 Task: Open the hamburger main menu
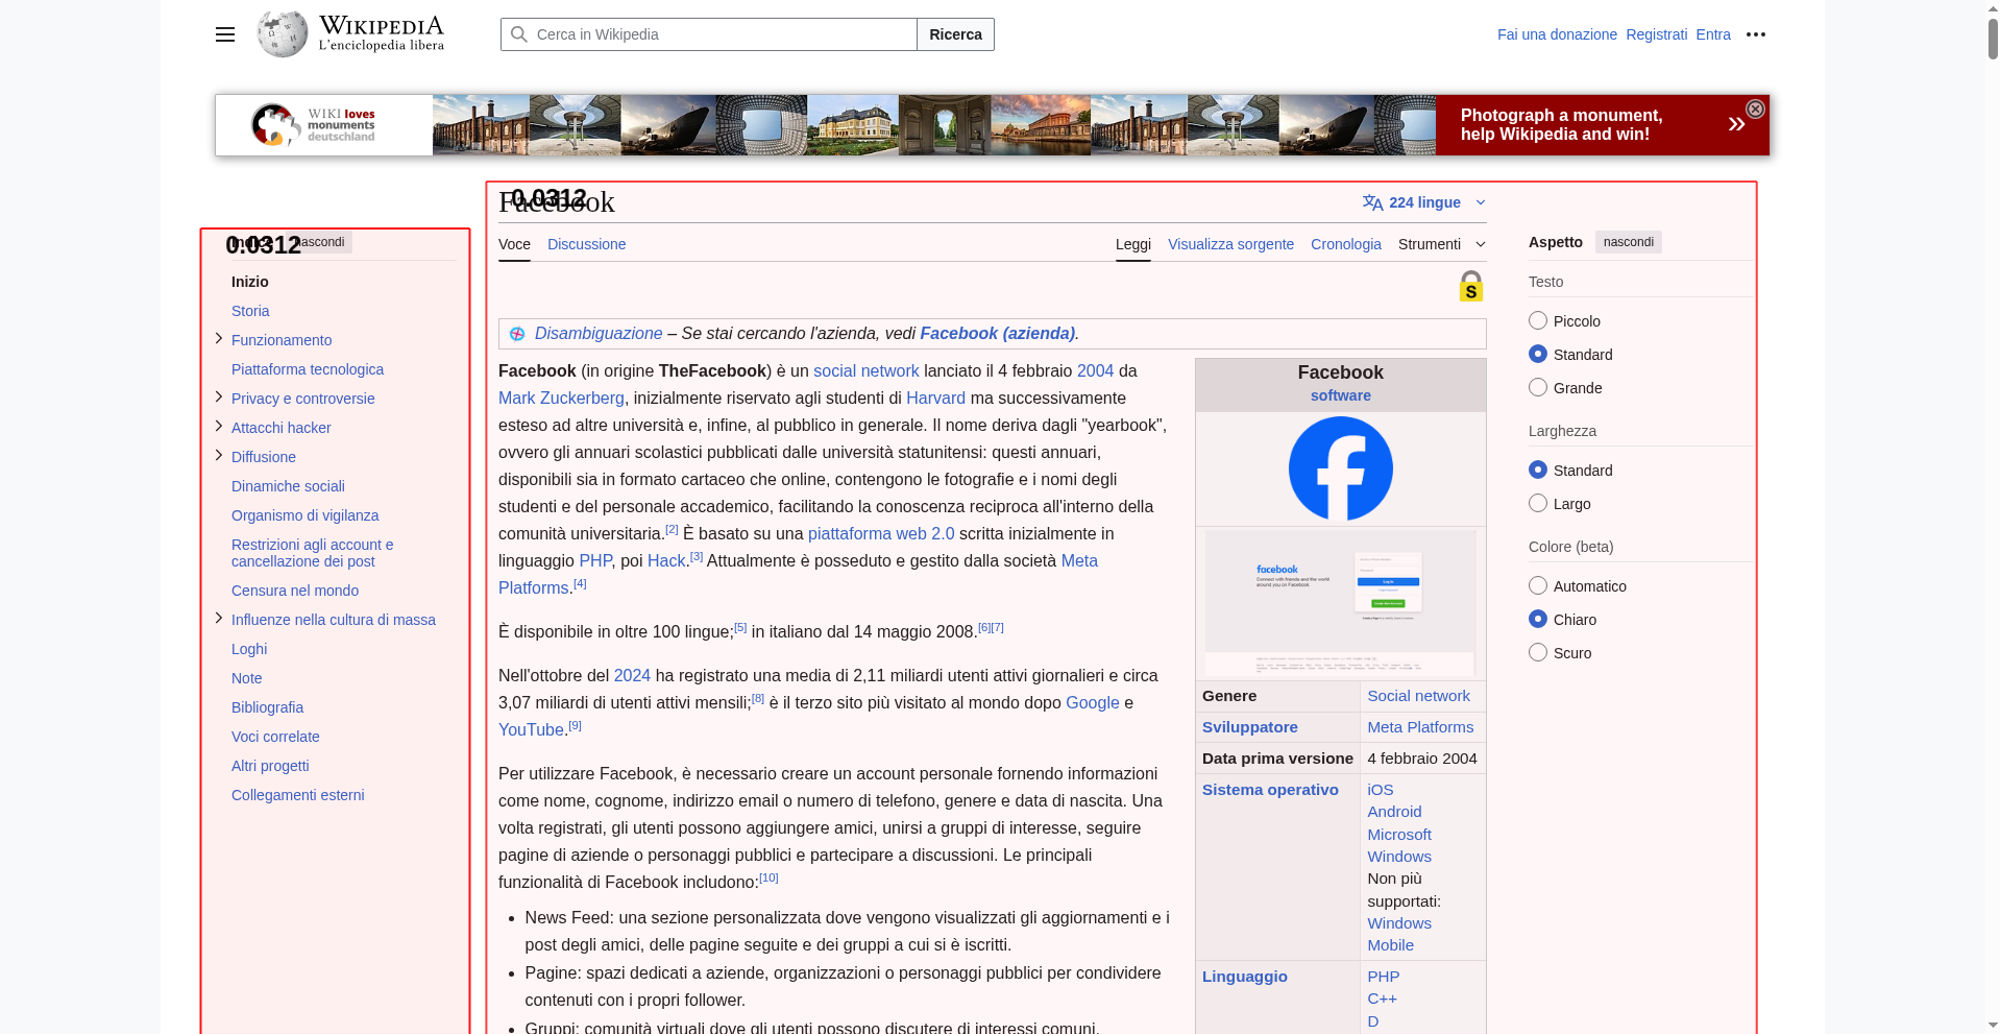(225, 34)
